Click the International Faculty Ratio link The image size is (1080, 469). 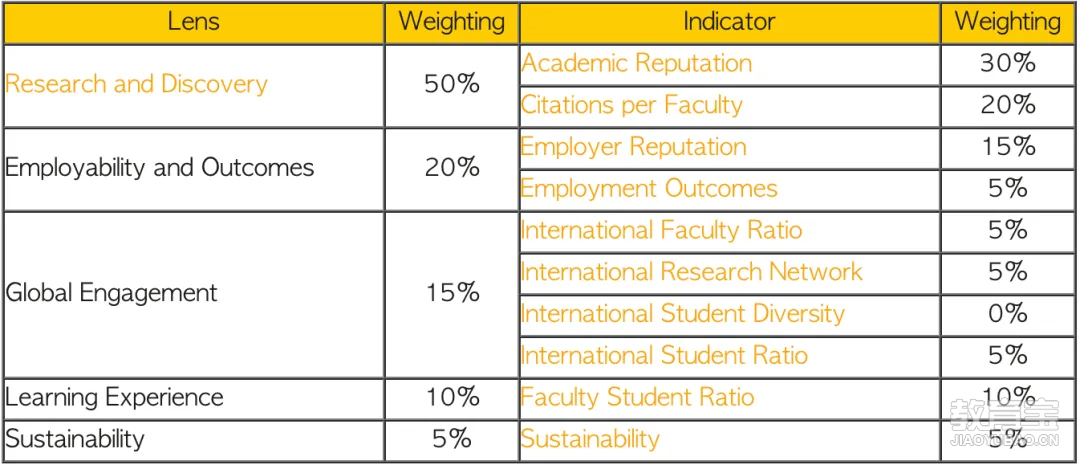click(x=661, y=230)
